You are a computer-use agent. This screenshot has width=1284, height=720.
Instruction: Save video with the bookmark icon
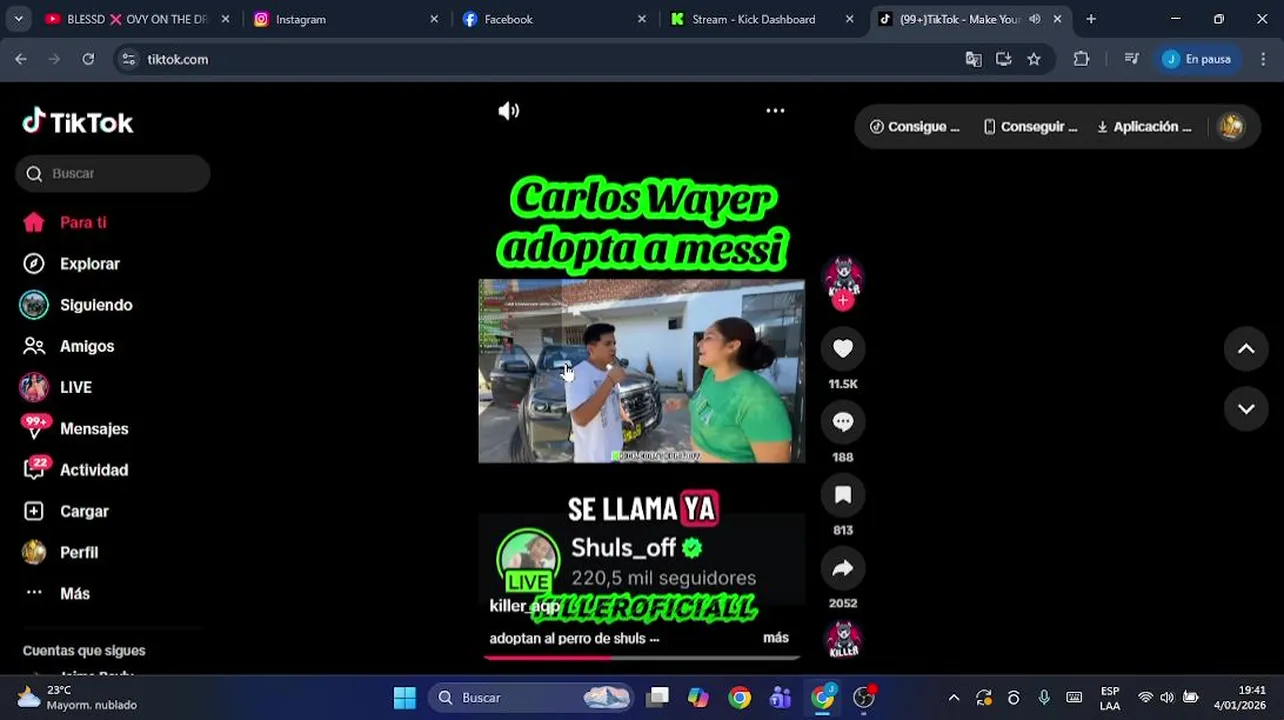pyautogui.click(x=843, y=494)
